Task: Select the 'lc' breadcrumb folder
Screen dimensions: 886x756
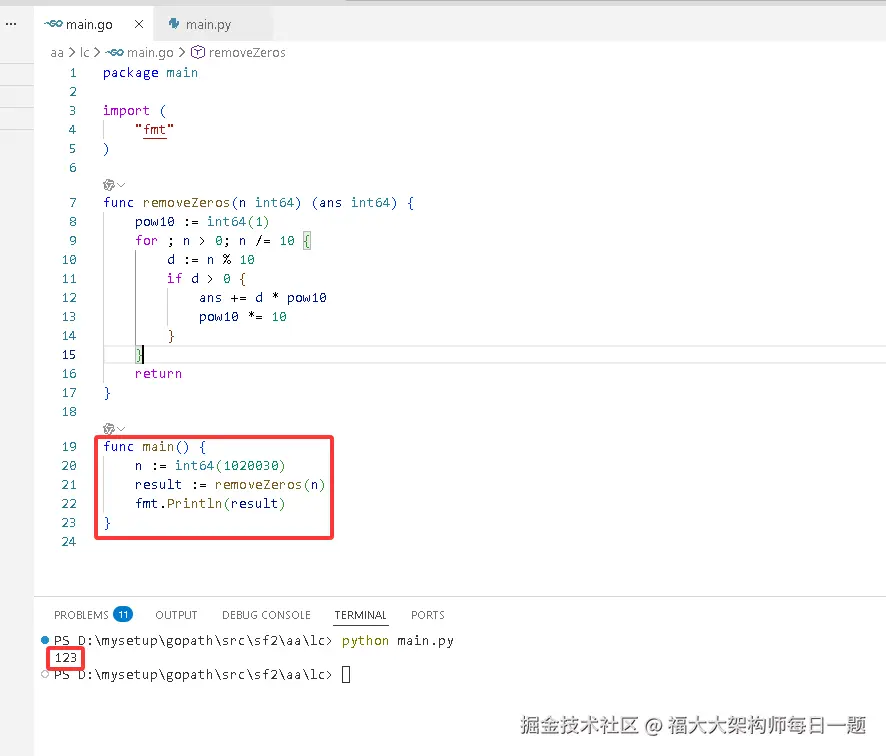Action: click(85, 53)
